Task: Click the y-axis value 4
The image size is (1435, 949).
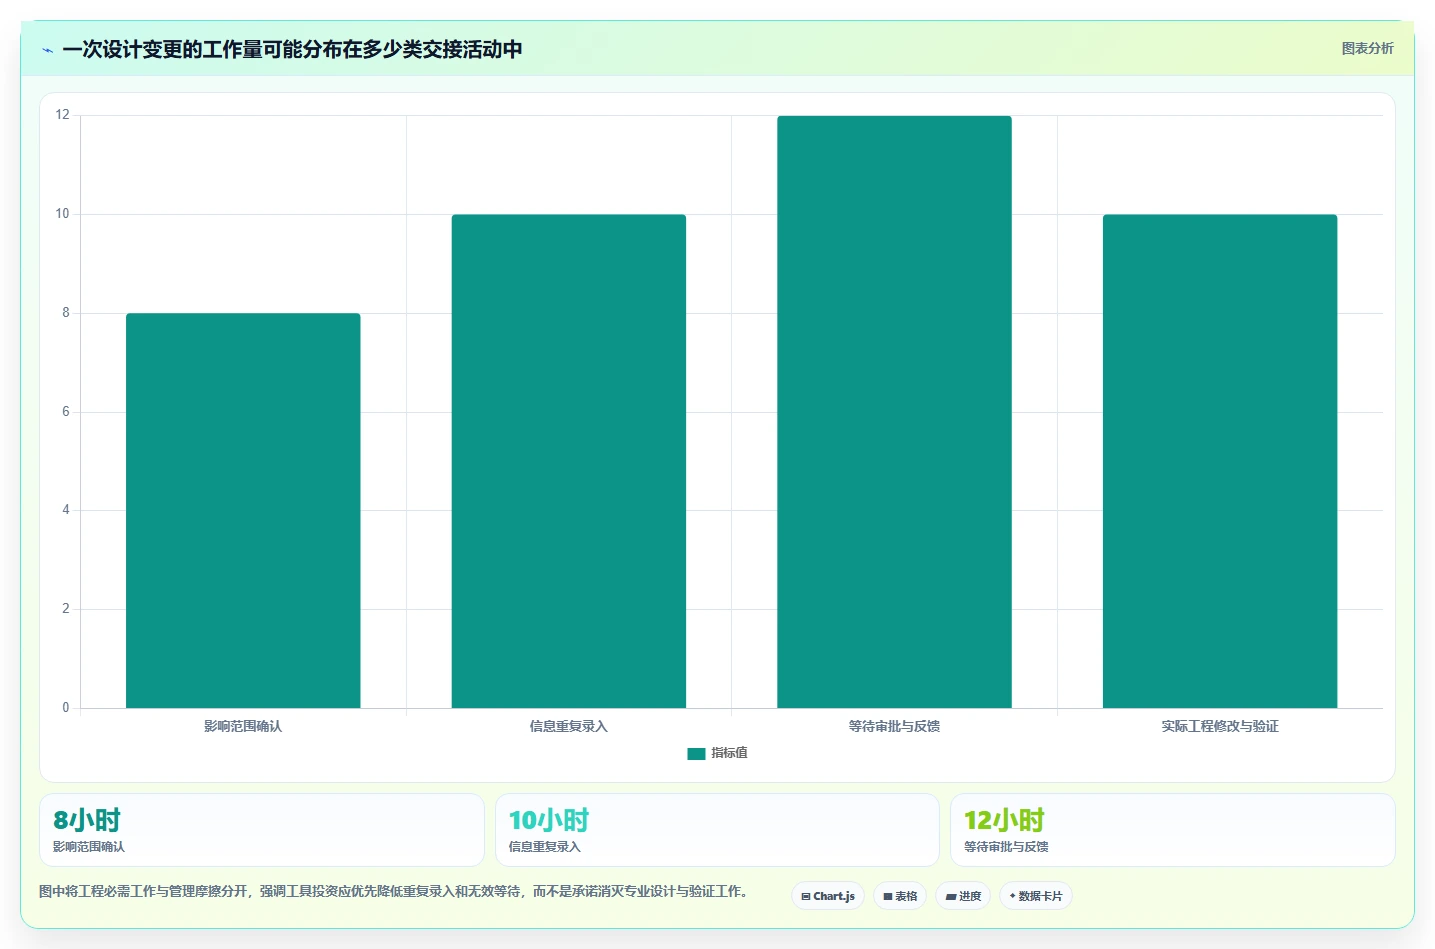Action: click(x=66, y=510)
